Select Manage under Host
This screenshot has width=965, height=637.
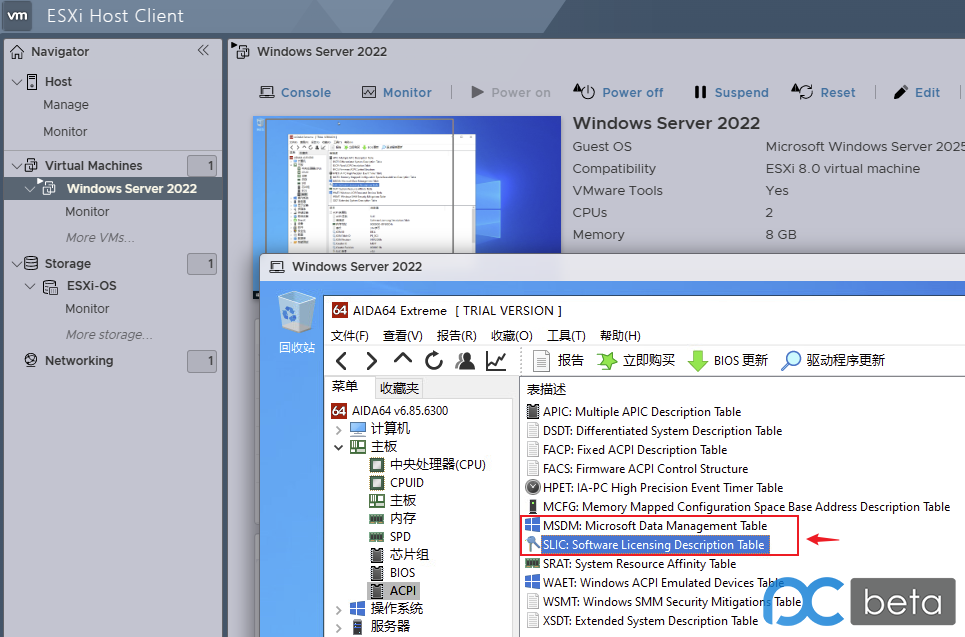tap(66, 105)
